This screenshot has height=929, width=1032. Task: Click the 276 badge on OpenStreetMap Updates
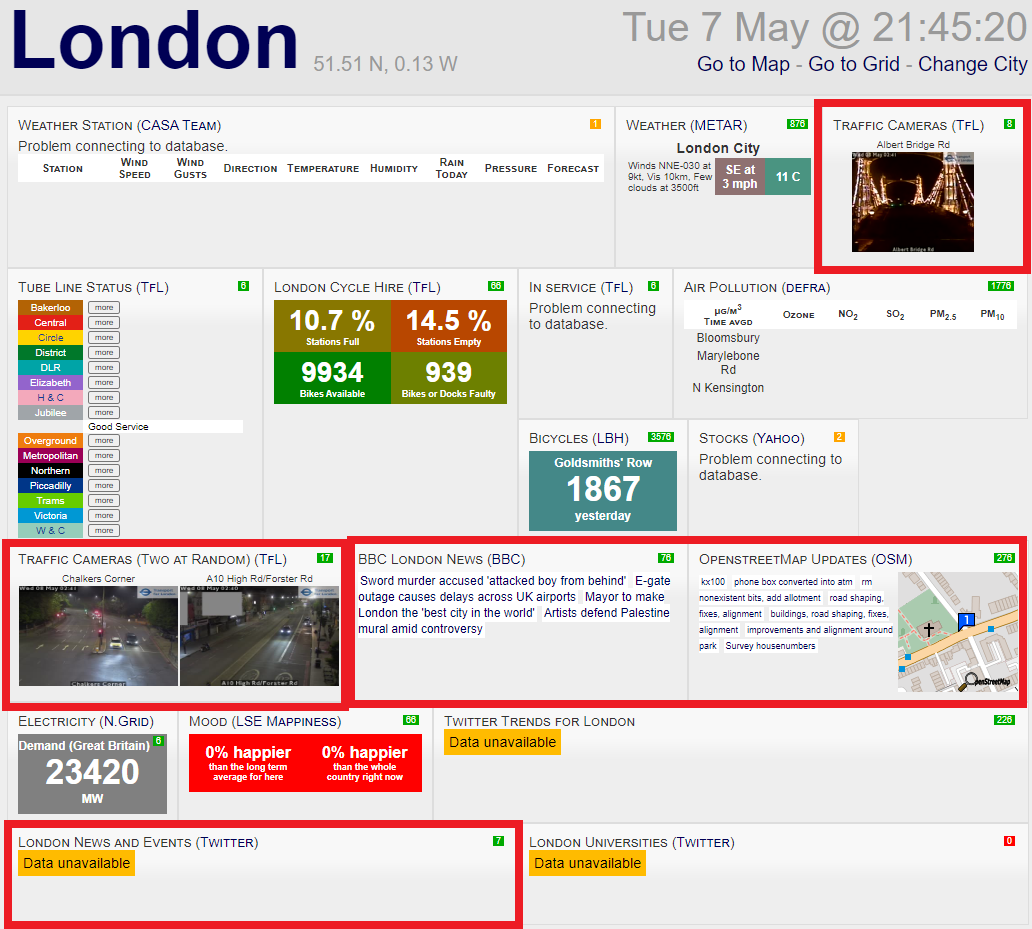pos(1004,558)
